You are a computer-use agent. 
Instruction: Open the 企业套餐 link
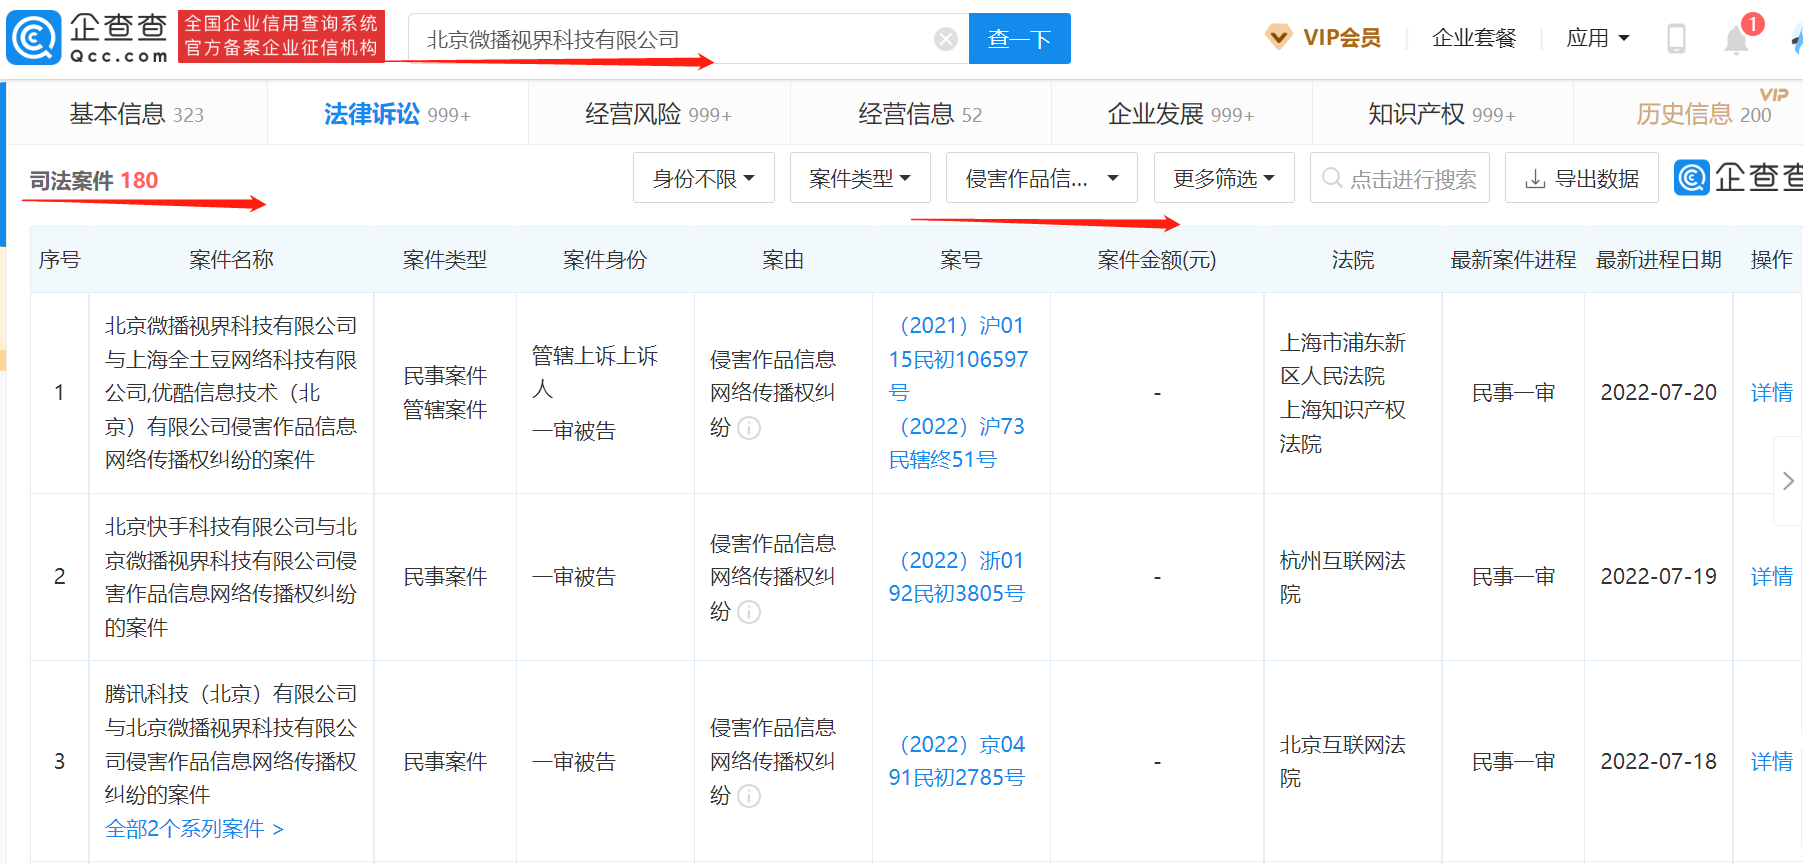tap(1474, 38)
